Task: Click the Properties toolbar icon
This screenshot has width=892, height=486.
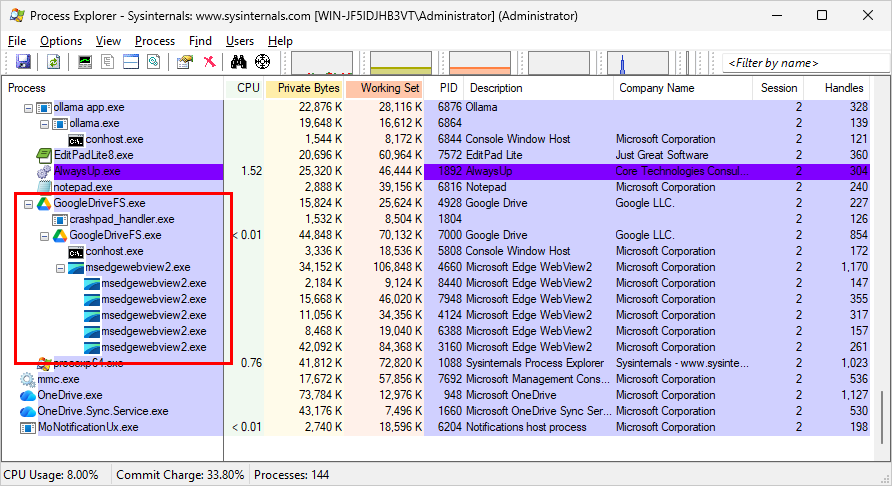Action: (x=185, y=62)
